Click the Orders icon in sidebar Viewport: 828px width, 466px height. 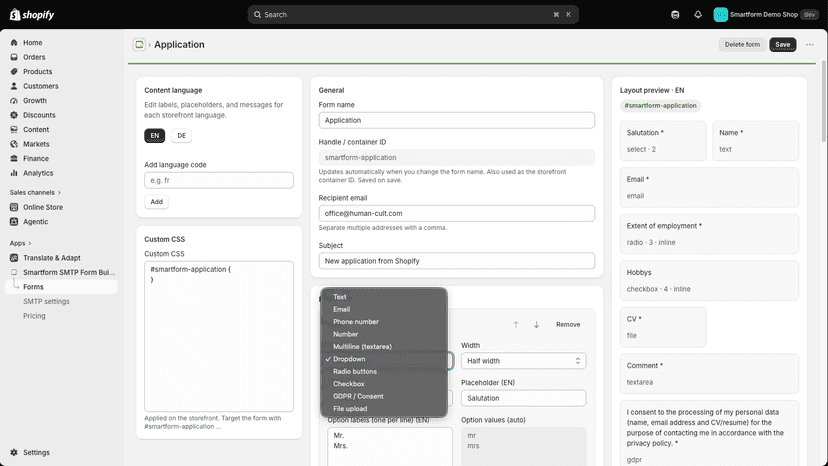(14, 57)
